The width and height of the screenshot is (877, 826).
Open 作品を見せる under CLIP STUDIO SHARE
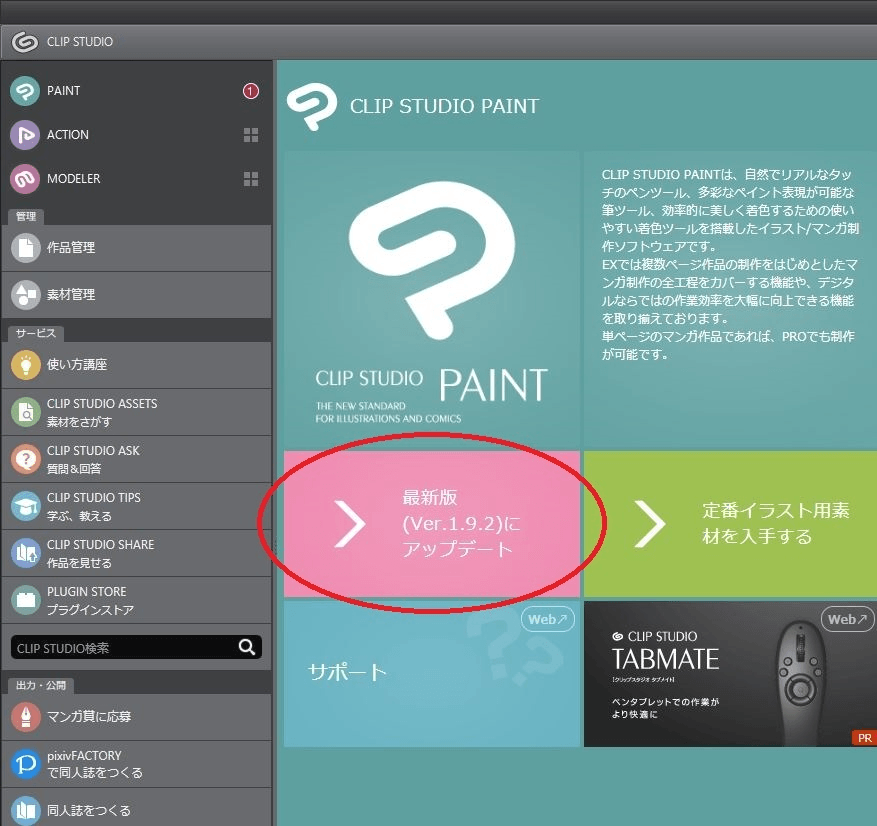136,553
